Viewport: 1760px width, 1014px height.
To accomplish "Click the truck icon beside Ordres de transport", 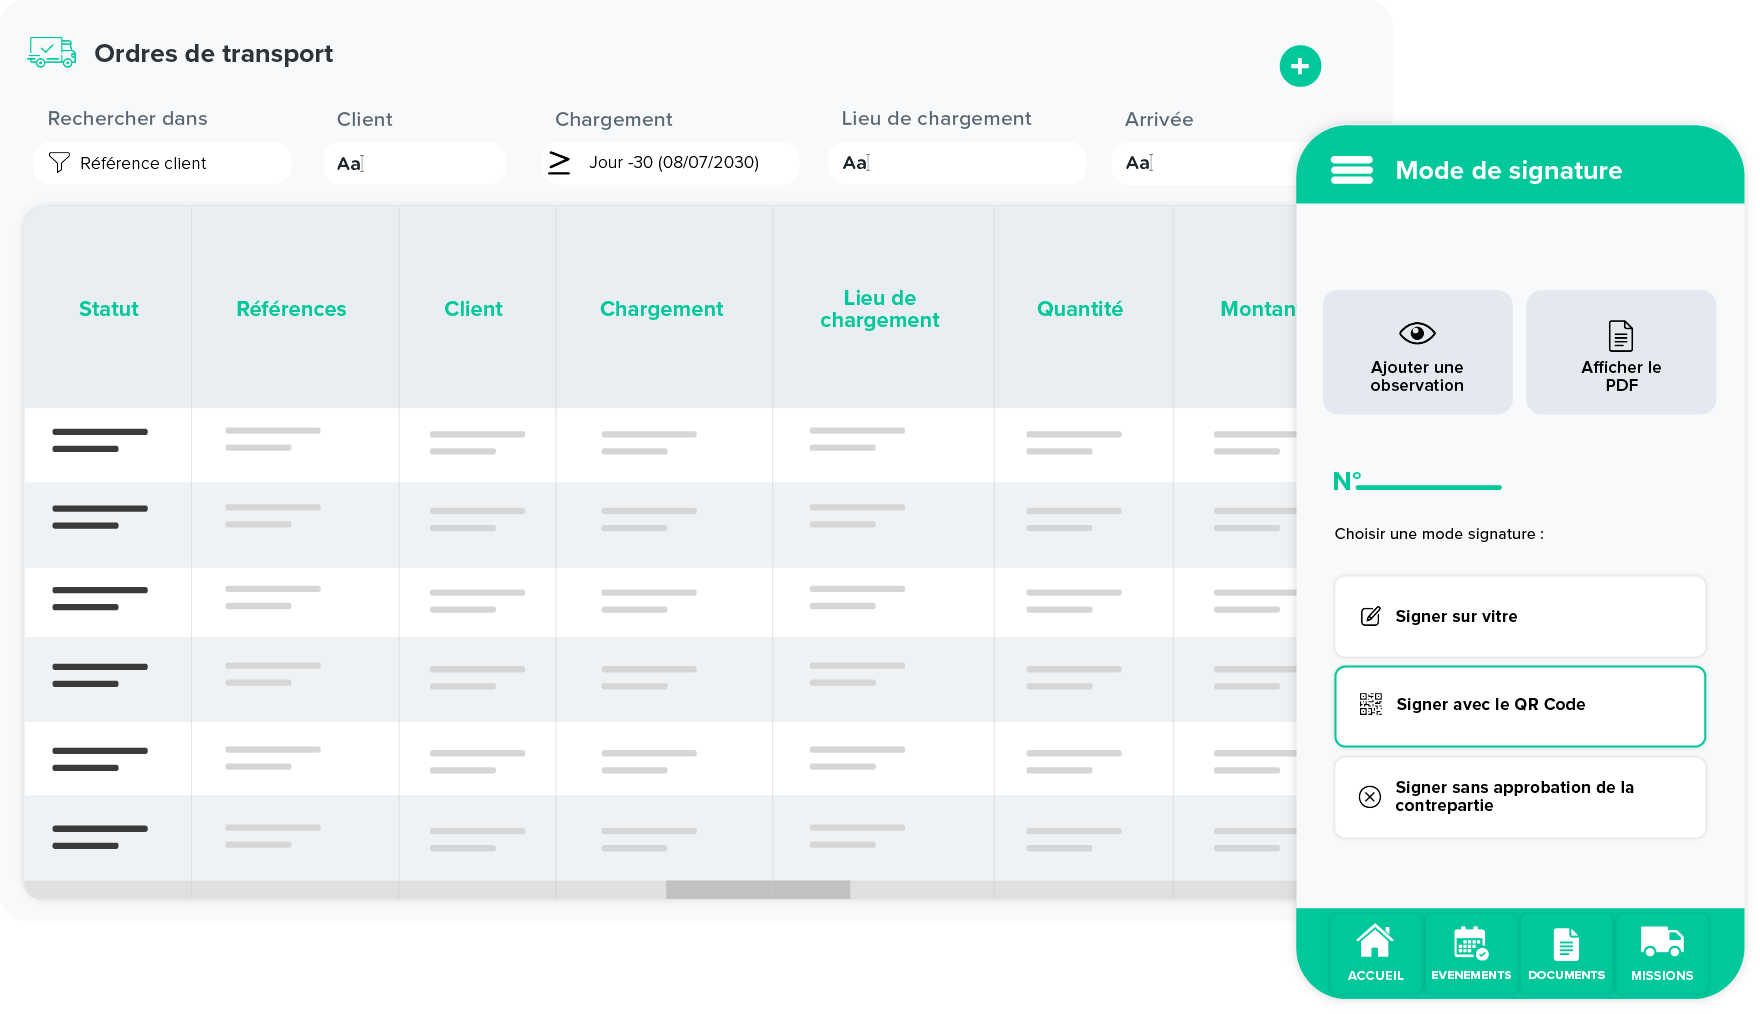I will 52,52.
